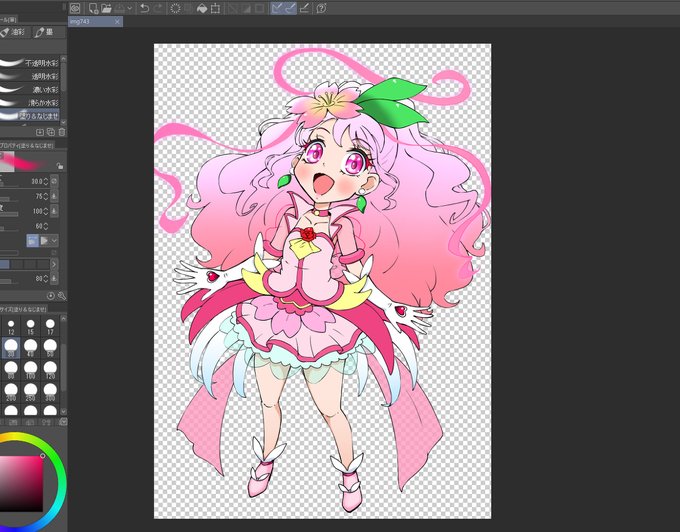Screen dimensions: 680x532
Task: Click the Fill bucket icon in the command bar
Action: (x=202, y=8)
